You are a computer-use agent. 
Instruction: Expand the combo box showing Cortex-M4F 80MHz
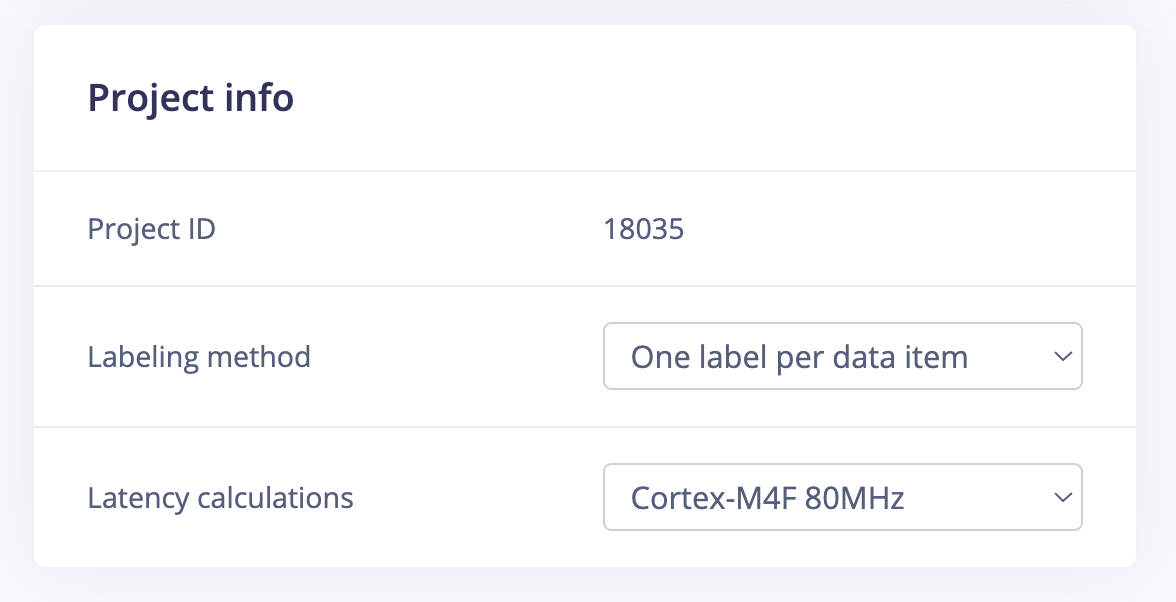click(x=842, y=497)
